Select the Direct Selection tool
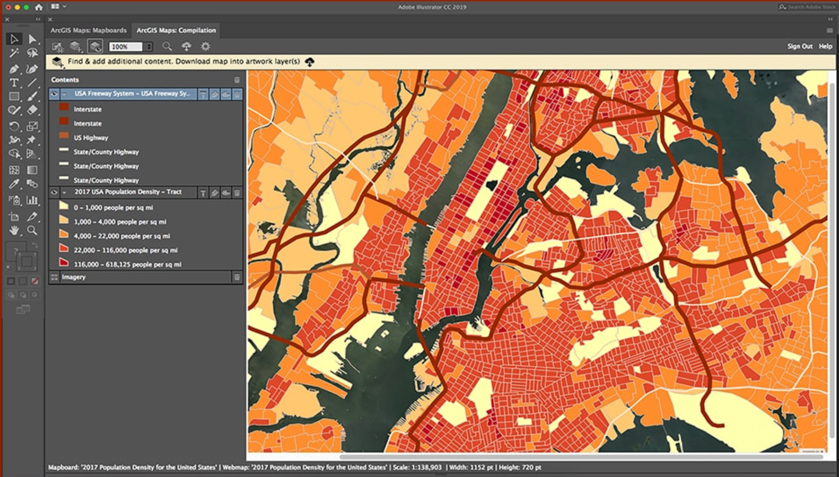 tap(32, 40)
